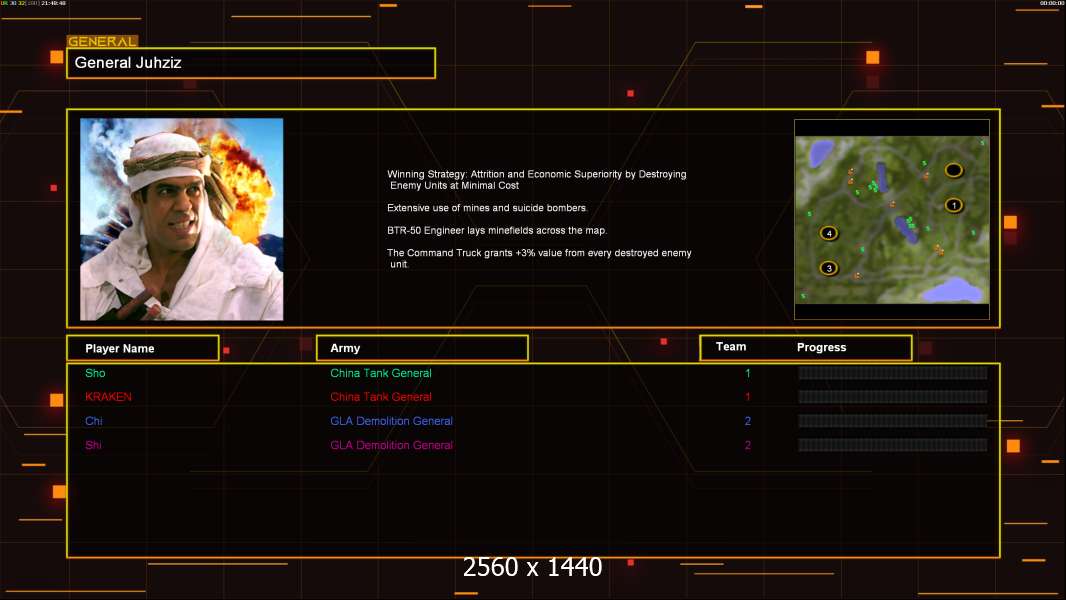This screenshot has width=1066, height=600.
Task: Select player name Chi
Action: [94, 421]
